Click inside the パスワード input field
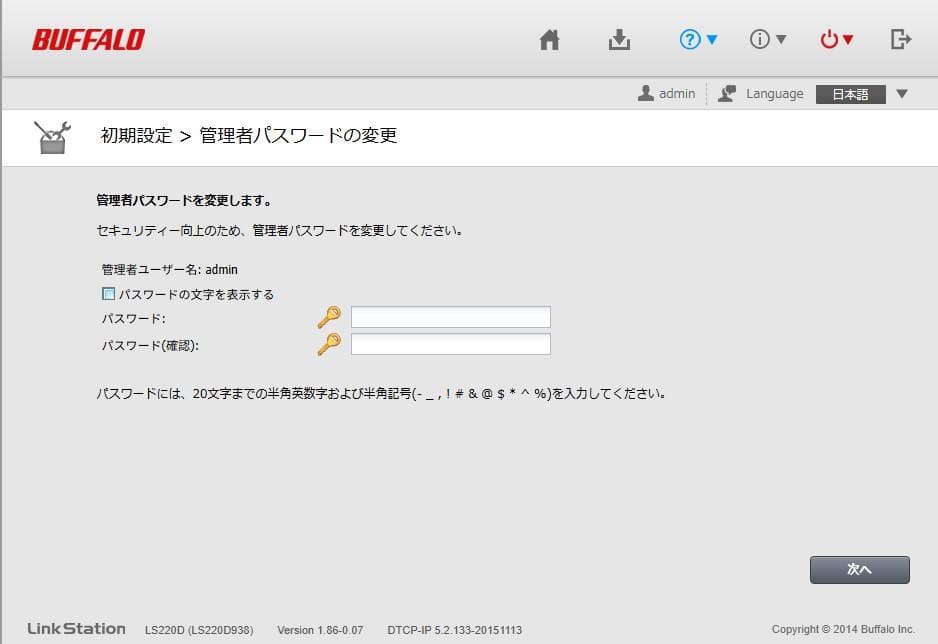The width and height of the screenshot is (938, 644). click(449, 316)
